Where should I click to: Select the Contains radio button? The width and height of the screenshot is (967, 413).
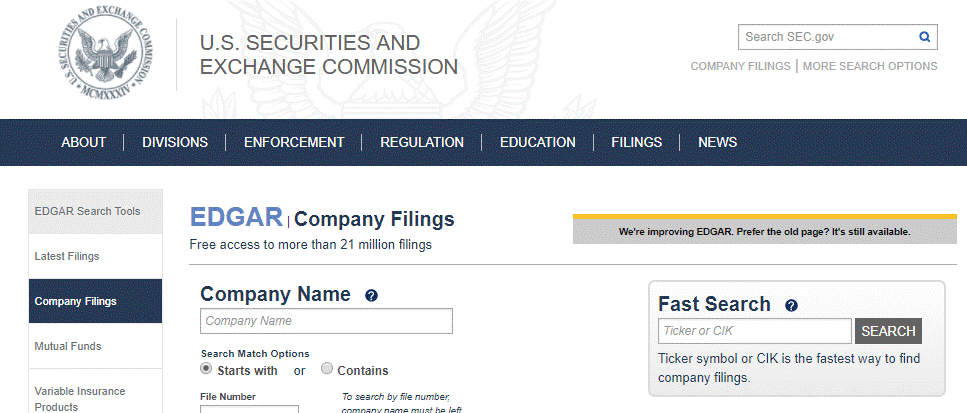[x=327, y=369]
